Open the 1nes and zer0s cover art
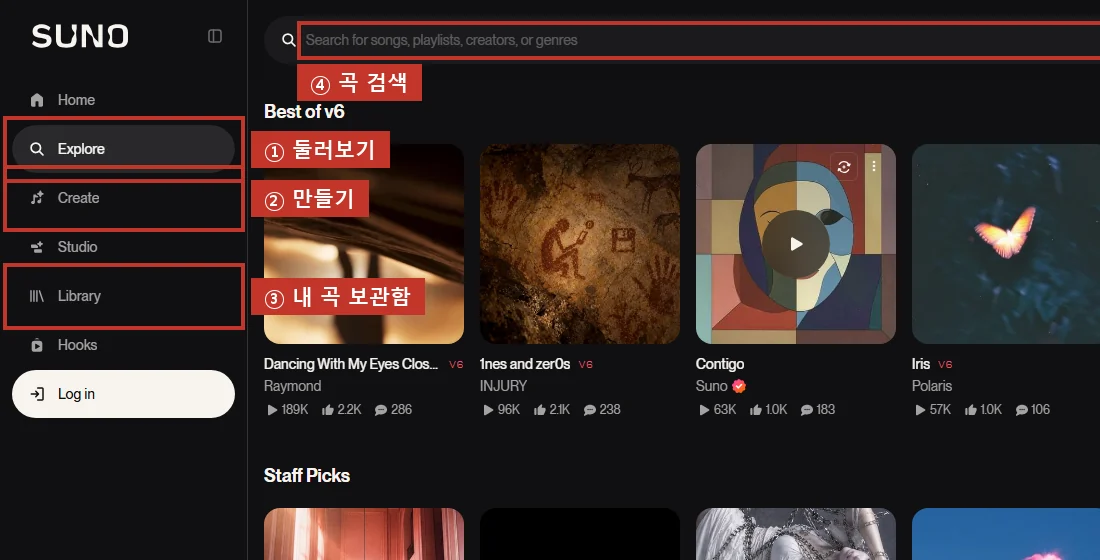Screen dimensions: 1100x560 [579, 244]
